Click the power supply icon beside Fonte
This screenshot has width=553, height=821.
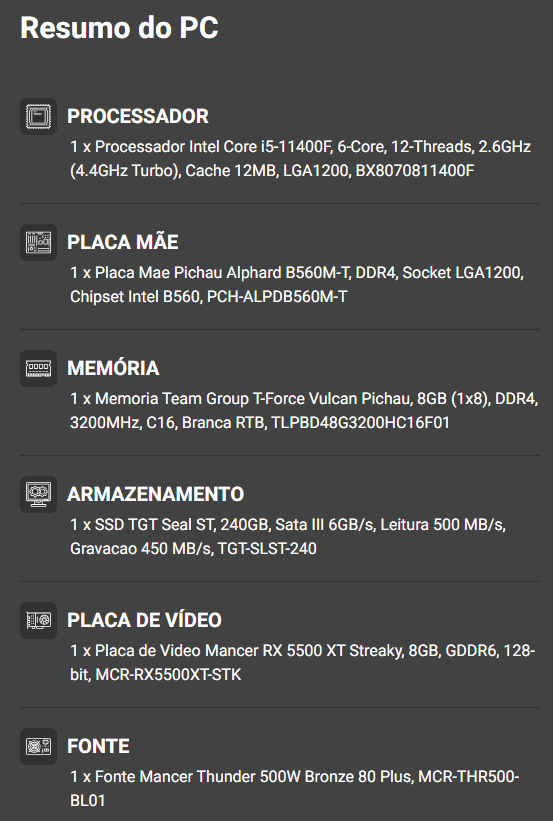tap(38, 747)
